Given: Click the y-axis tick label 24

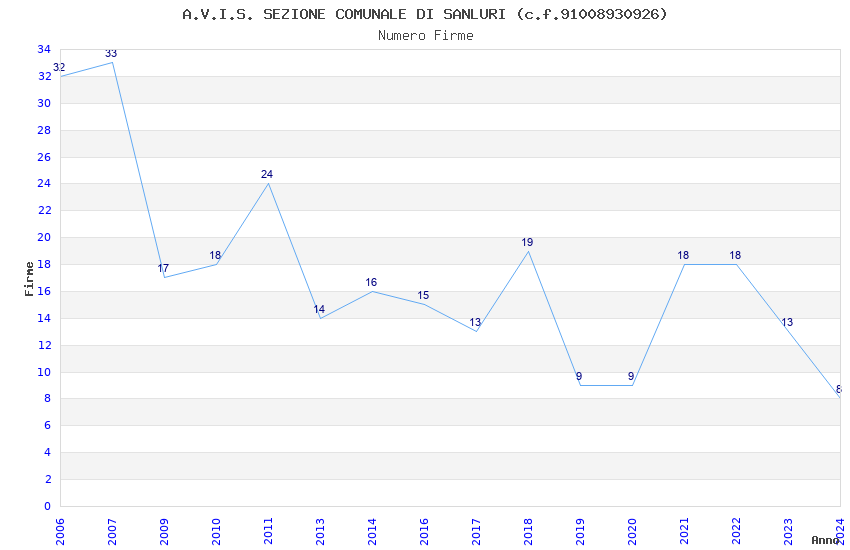Looking at the screenshot, I should coord(44,184).
